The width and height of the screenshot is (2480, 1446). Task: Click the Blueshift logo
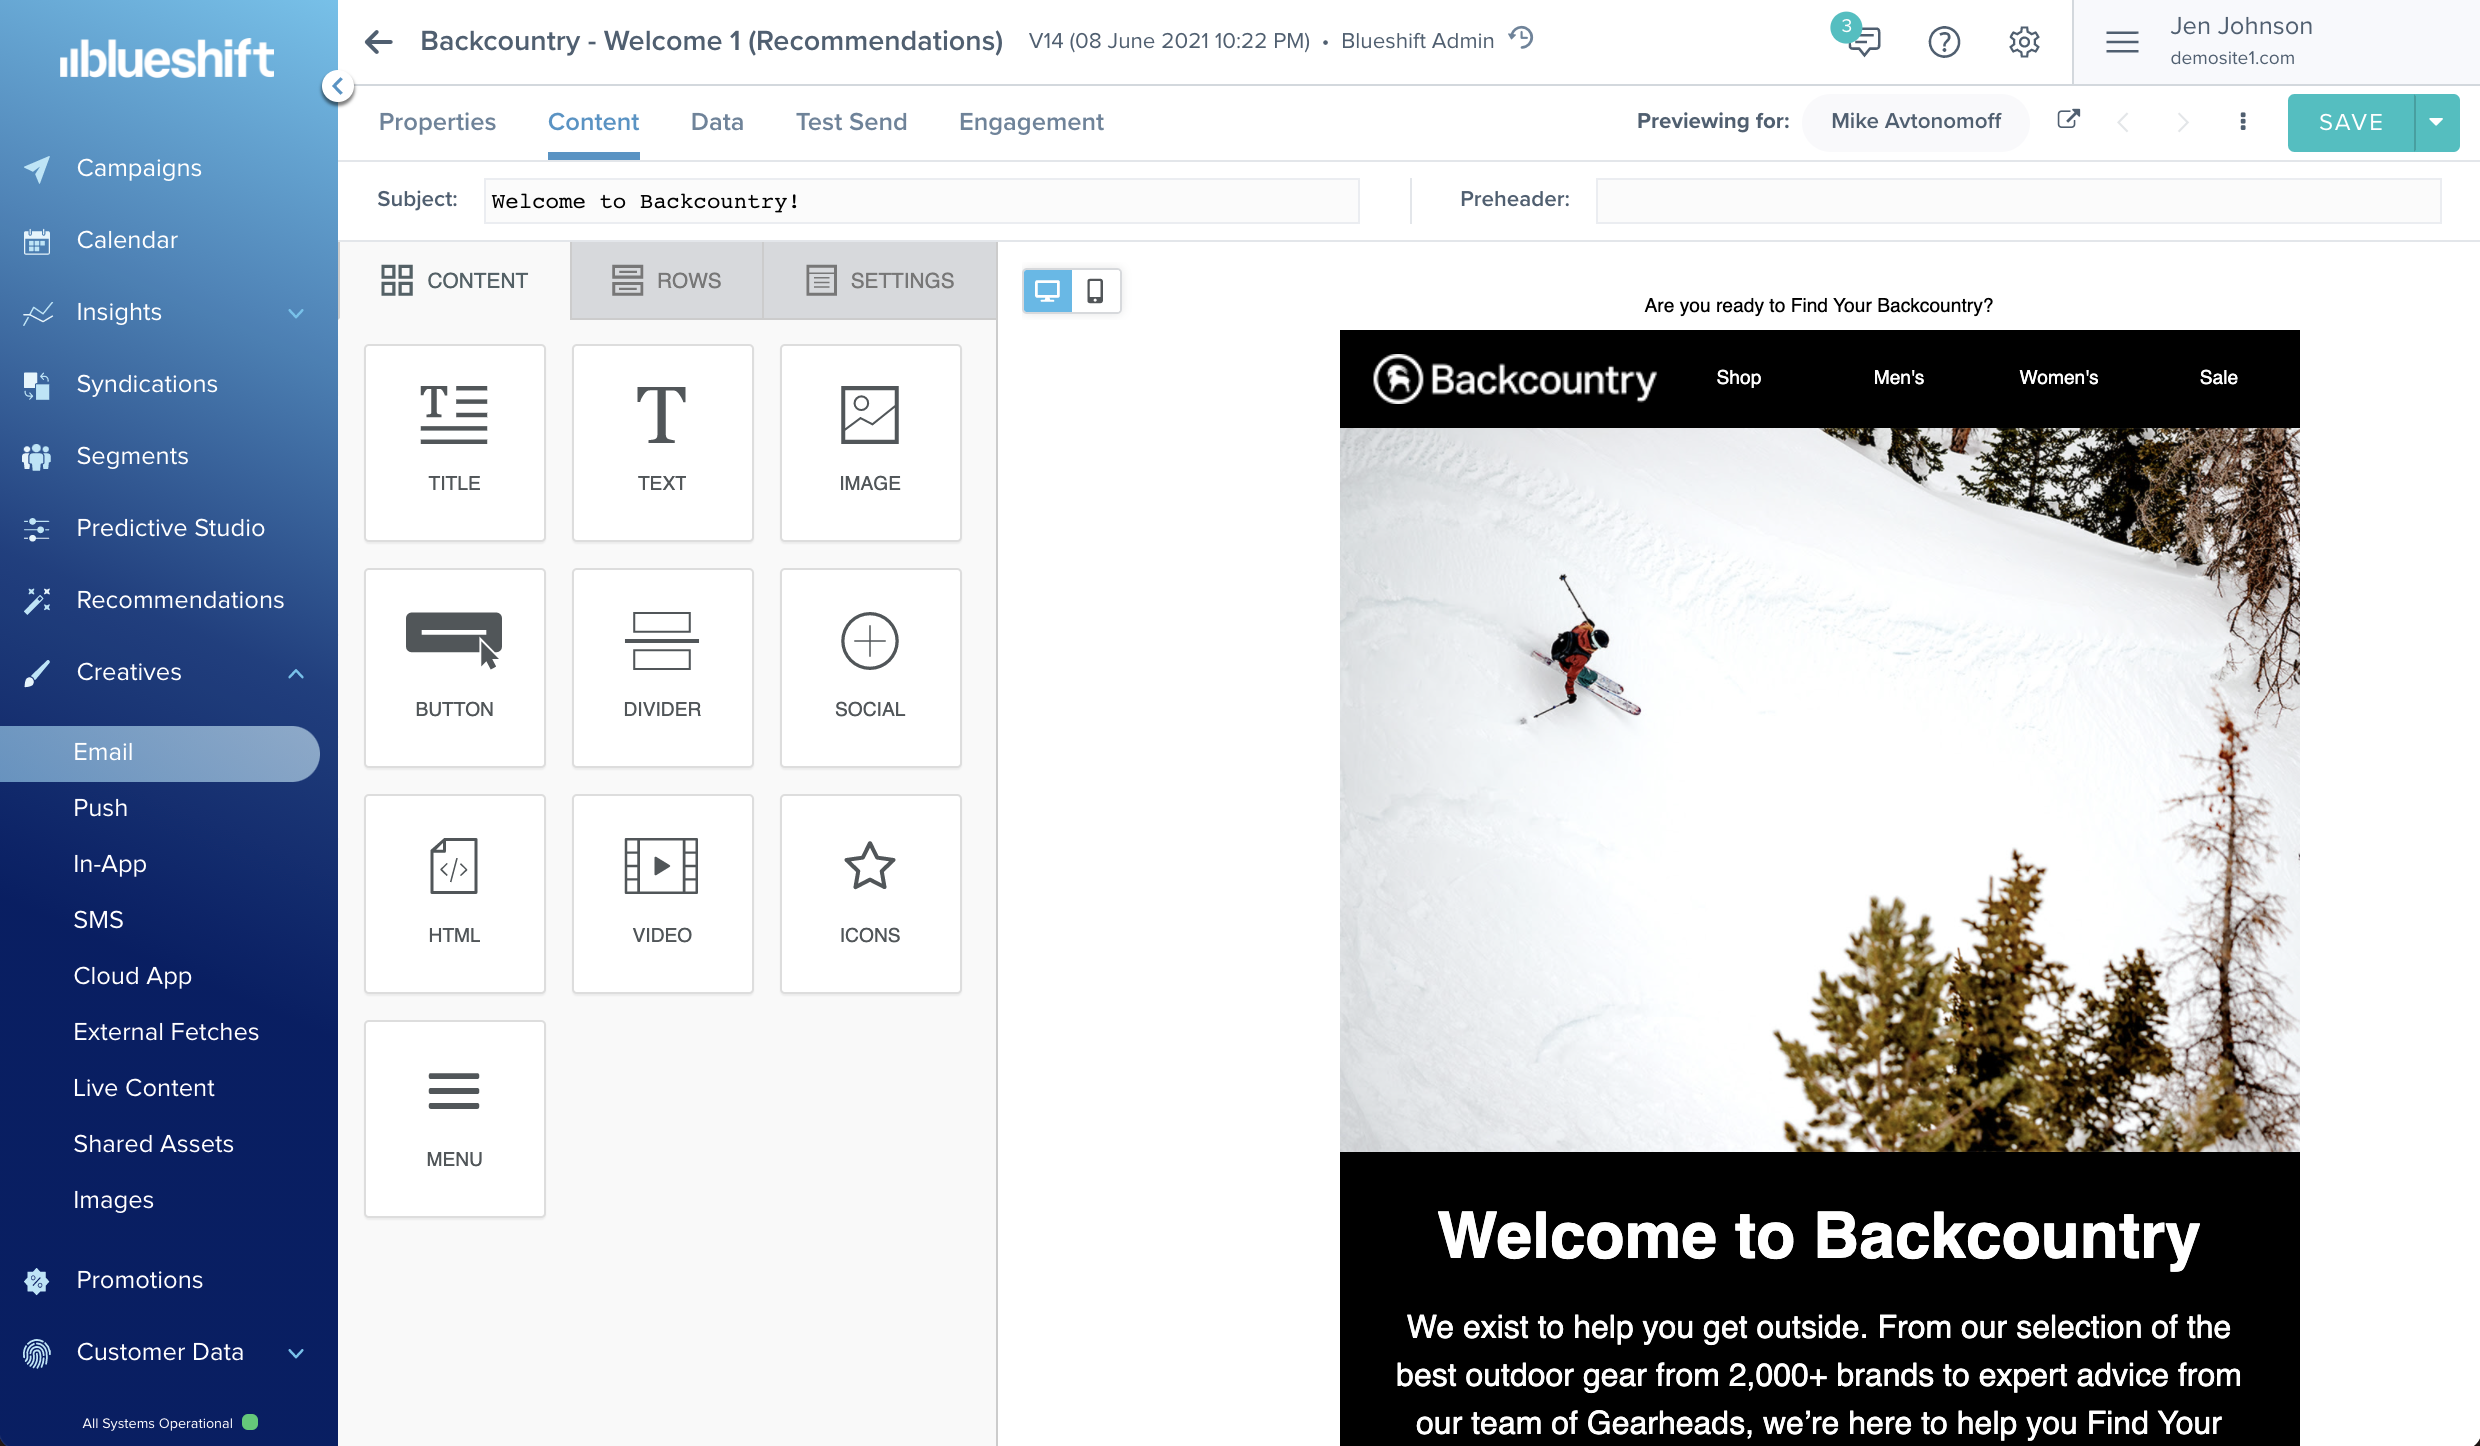pyautogui.click(x=167, y=58)
